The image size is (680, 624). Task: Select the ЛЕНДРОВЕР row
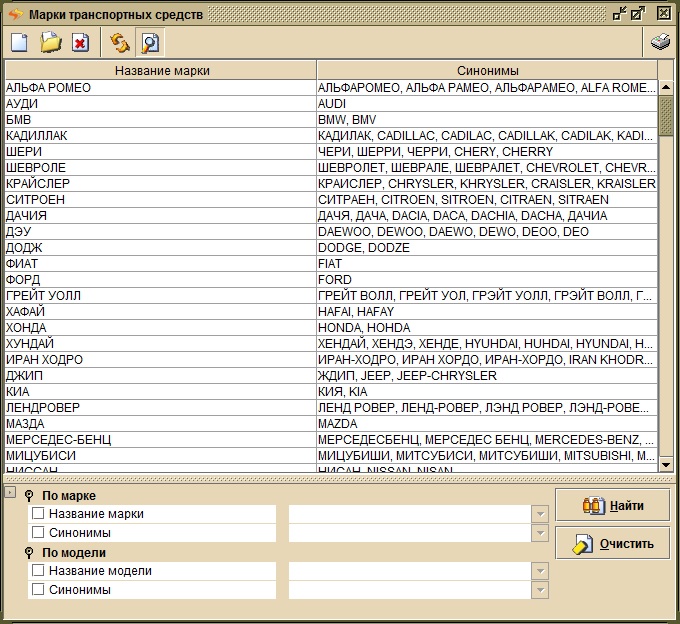coord(331,408)
